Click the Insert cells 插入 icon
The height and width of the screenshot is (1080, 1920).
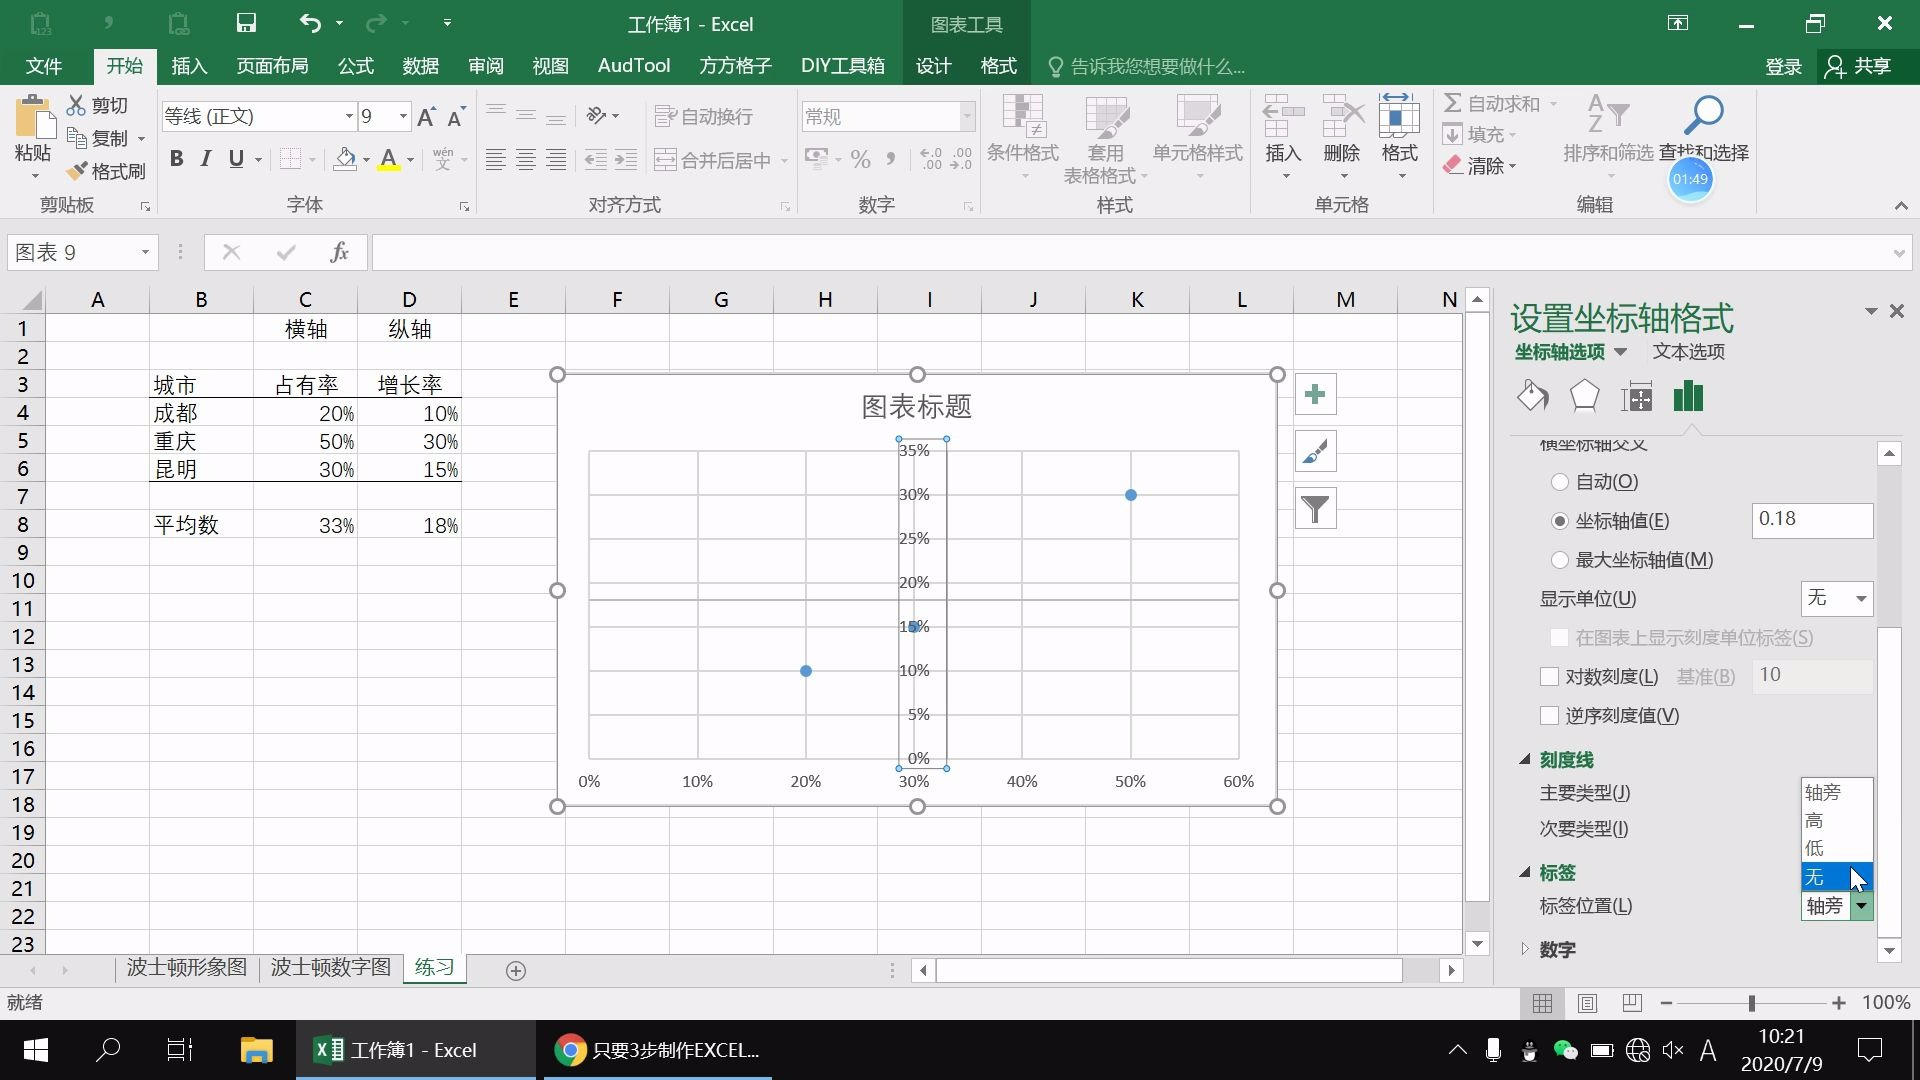pyautogui.click(x=1283, y=118)
